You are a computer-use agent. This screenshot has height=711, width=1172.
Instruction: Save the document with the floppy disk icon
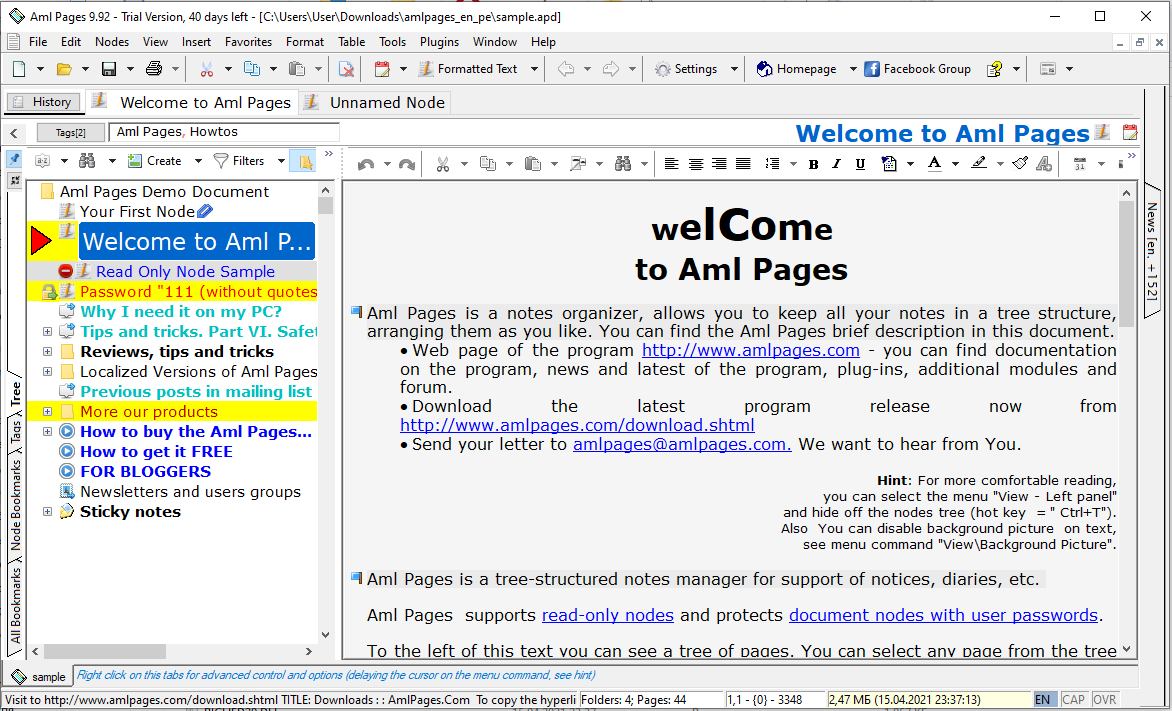pos(109,69)
